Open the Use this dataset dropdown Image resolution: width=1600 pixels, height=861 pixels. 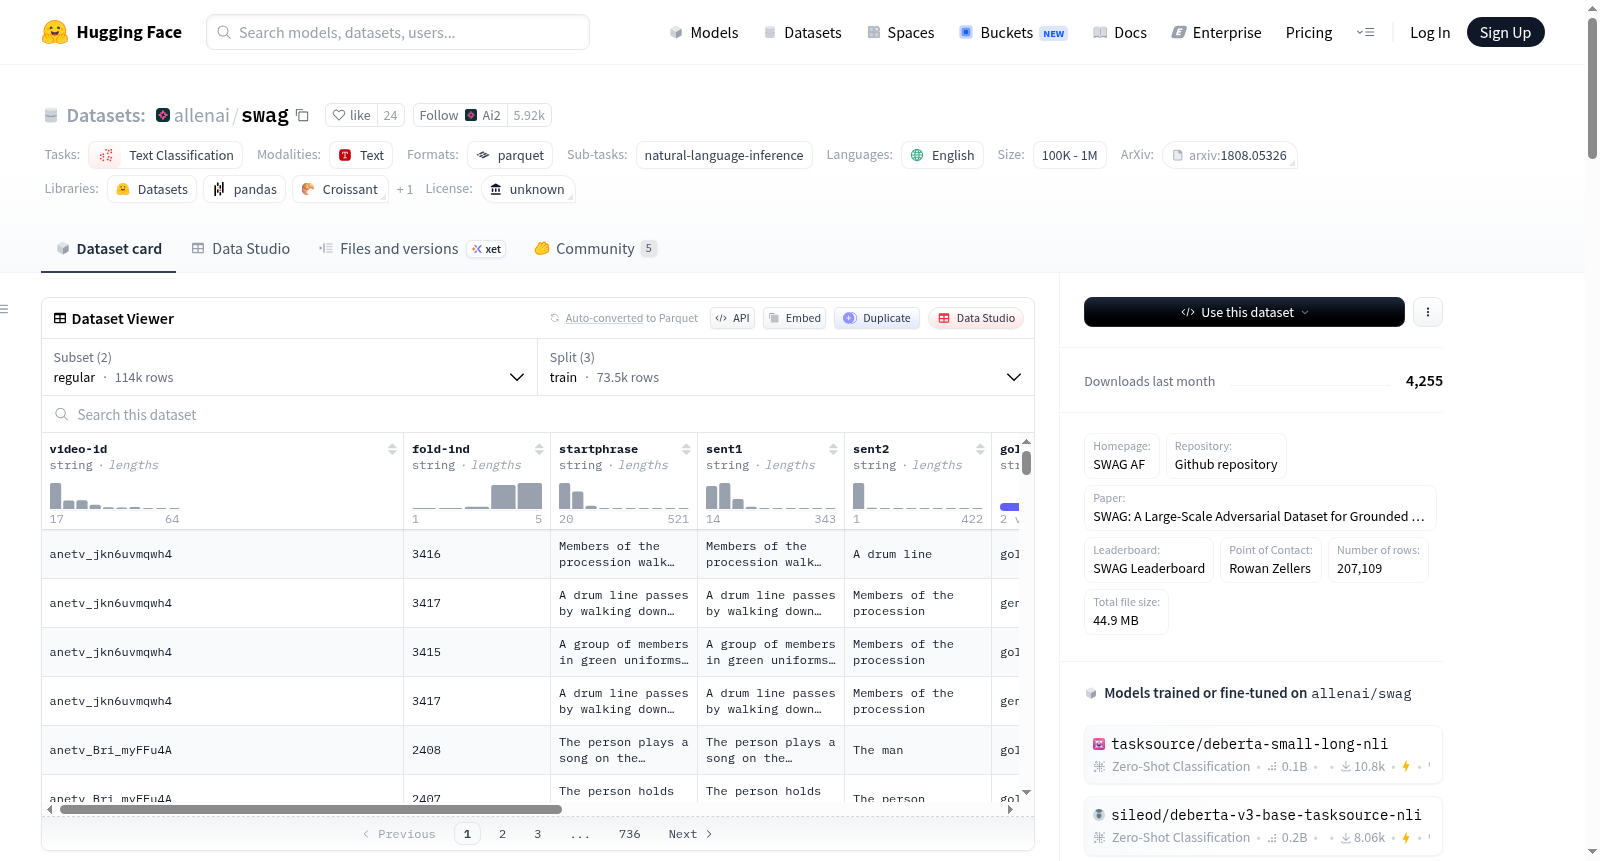click(x=1244, y=312)
